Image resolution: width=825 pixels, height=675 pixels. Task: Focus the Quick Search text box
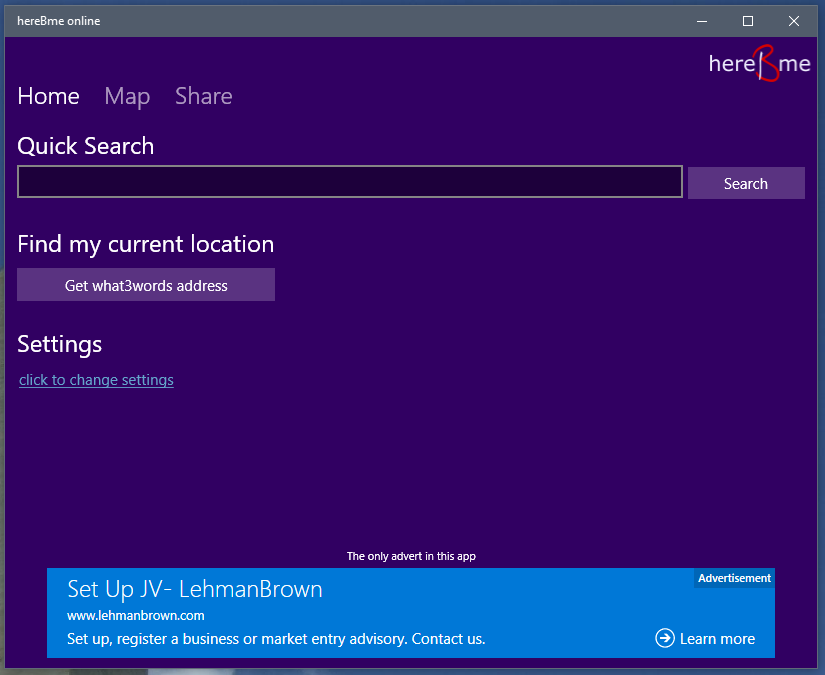pos(350,182)
